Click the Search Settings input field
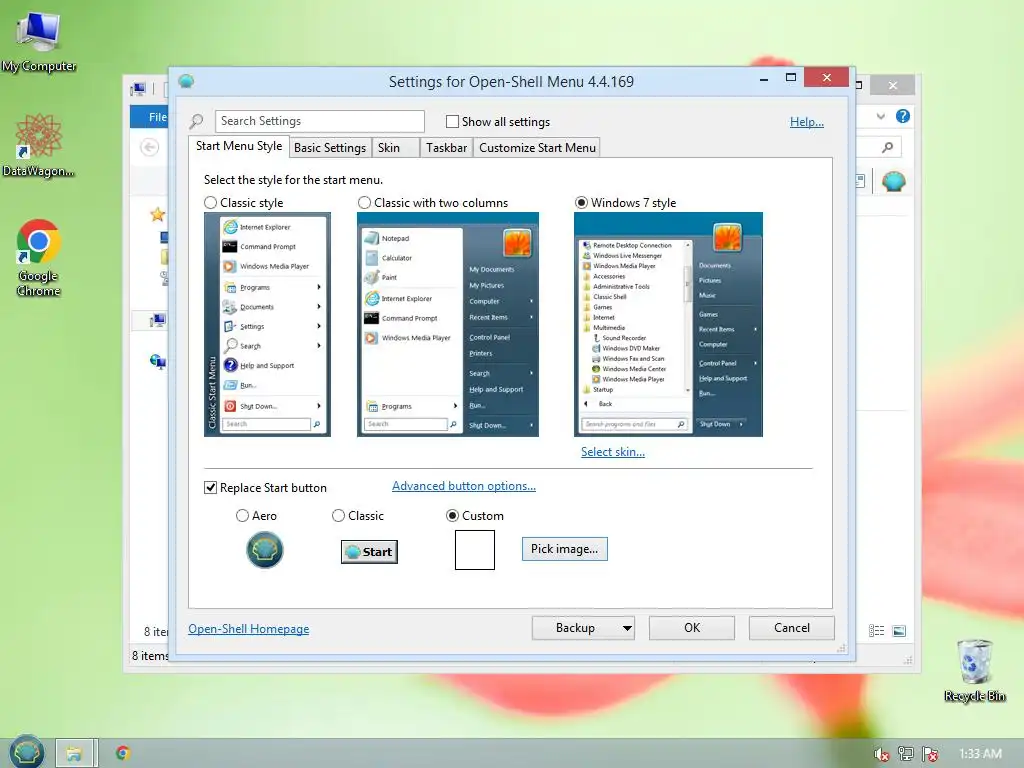 point(319,121)
